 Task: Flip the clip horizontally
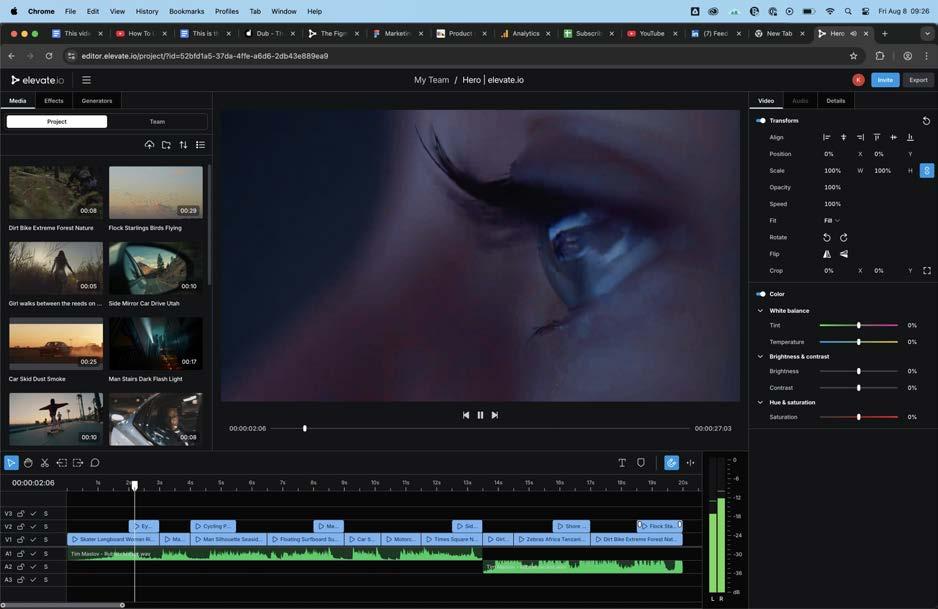tap(827, 254)
